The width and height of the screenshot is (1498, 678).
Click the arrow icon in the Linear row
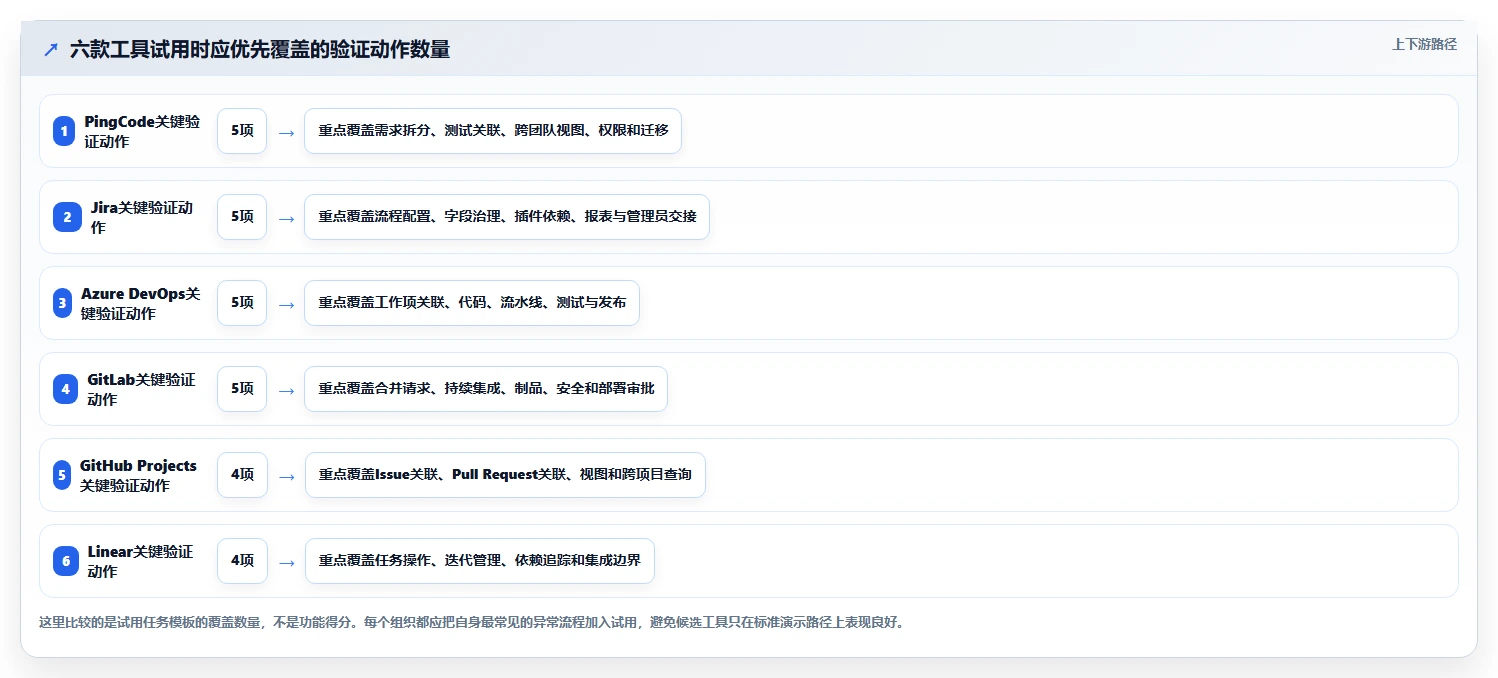[x=286, y=562]
